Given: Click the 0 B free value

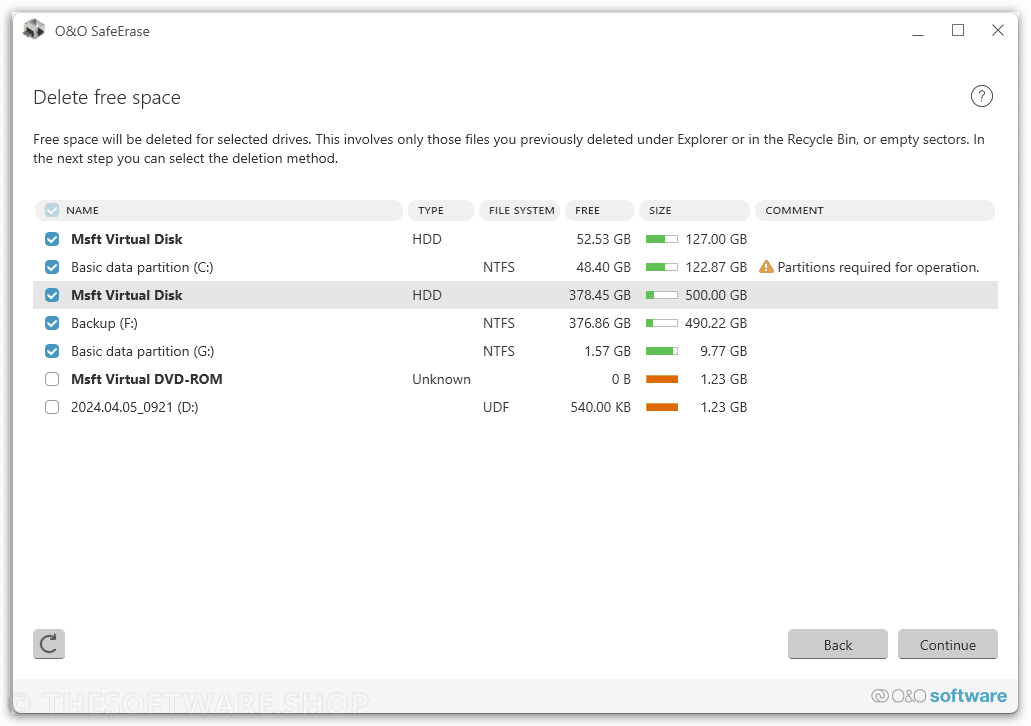Looking at the screenshot, I should click(x=621, y=379).
